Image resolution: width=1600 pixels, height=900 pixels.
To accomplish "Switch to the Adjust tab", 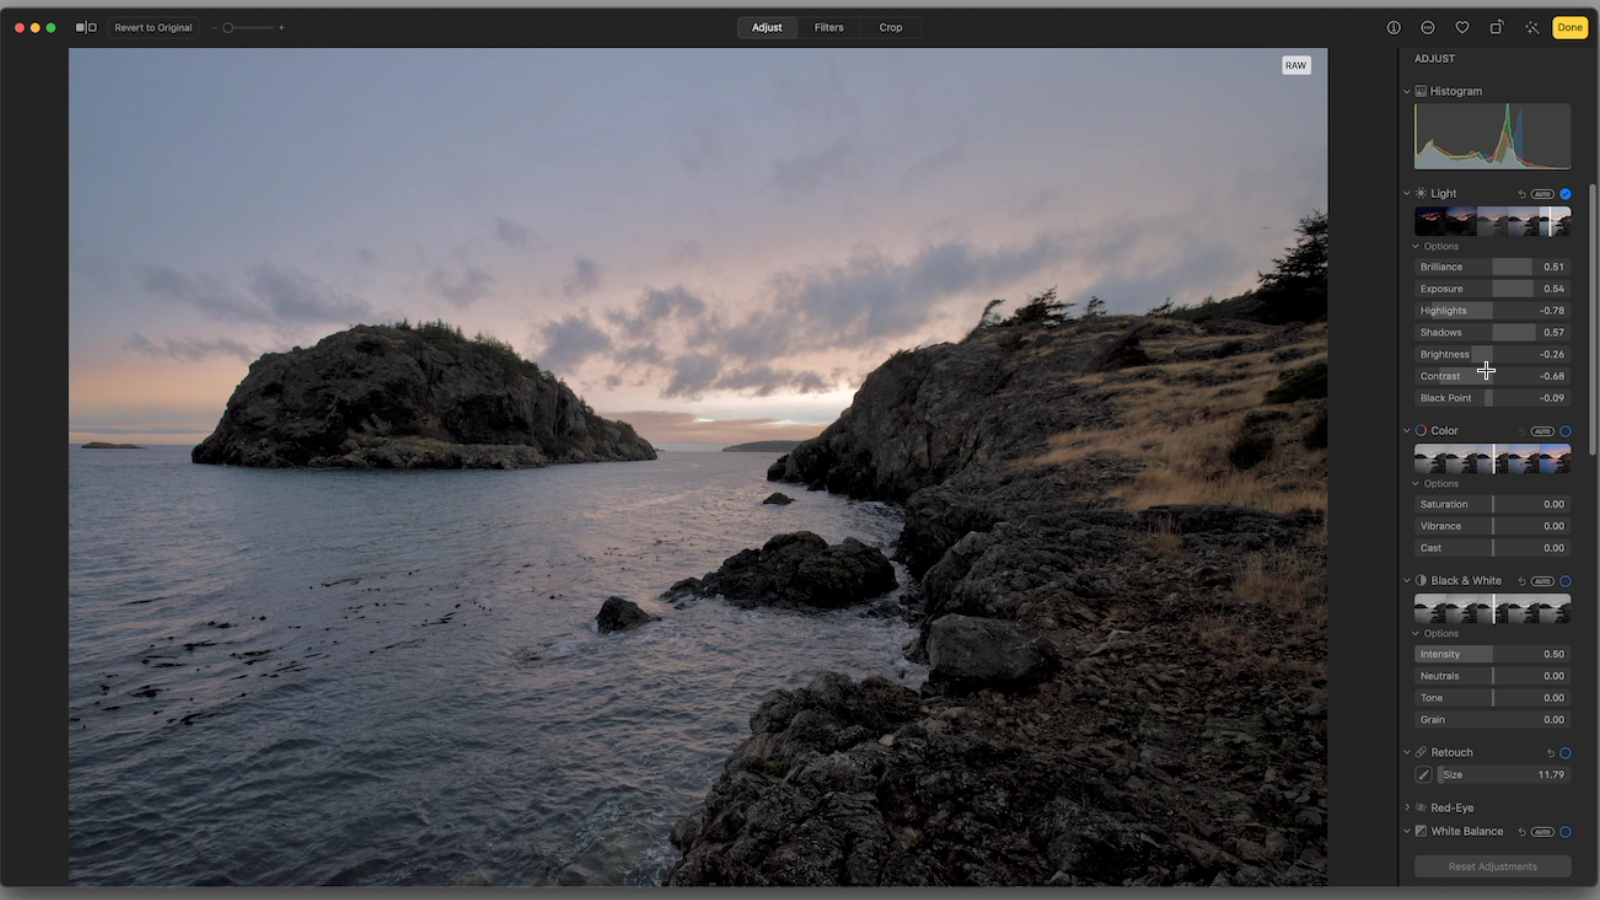I will [767, 27].
